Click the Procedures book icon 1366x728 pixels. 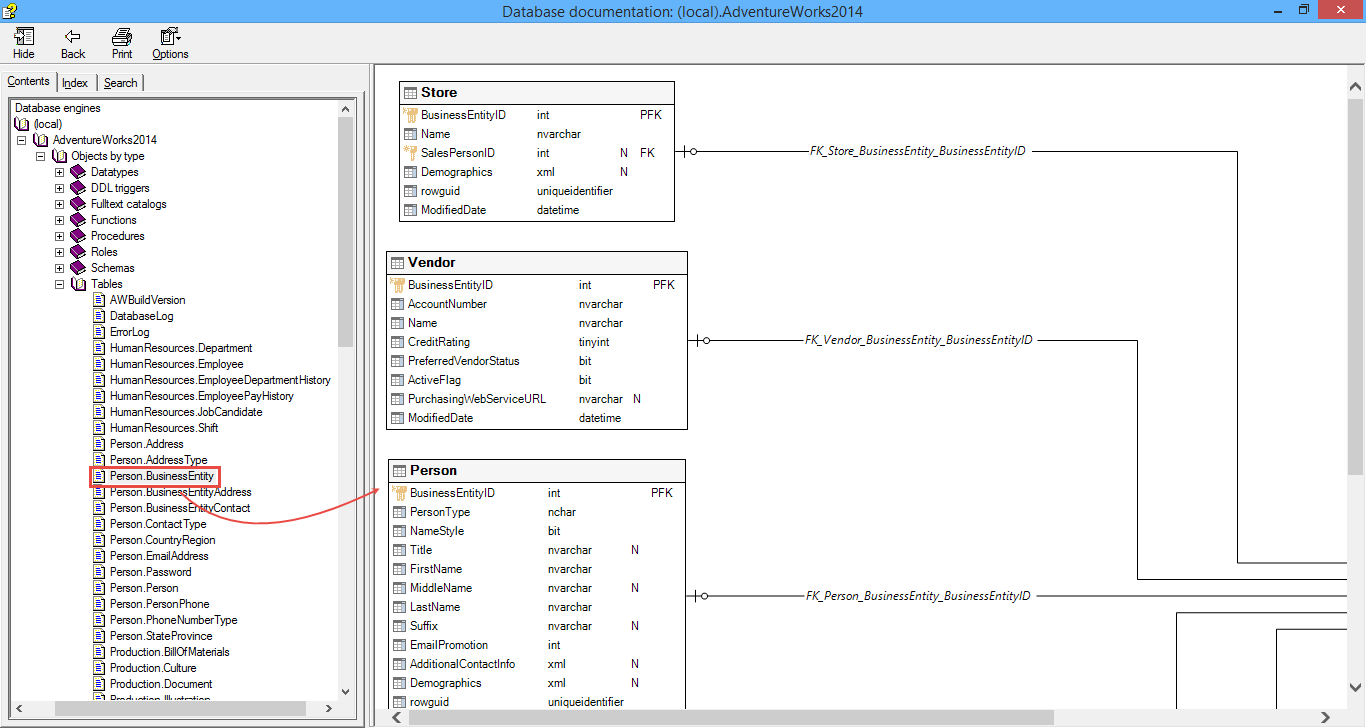[x=79, y=236]
